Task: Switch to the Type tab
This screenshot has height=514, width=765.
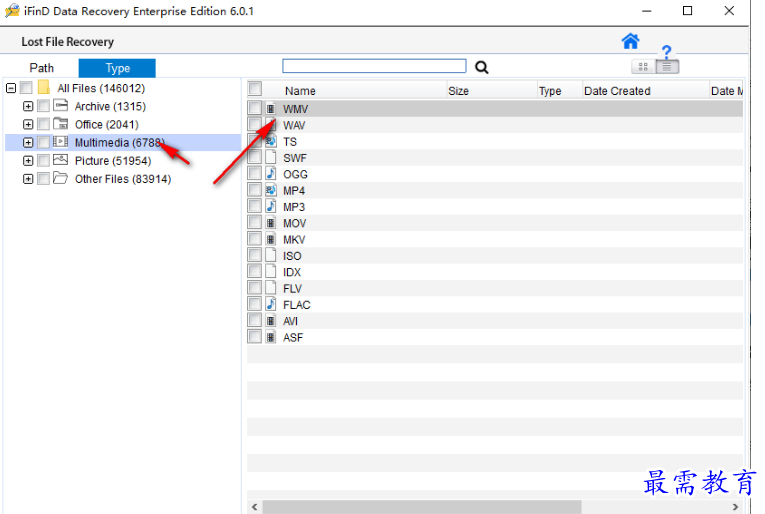Action: (117, 68)
